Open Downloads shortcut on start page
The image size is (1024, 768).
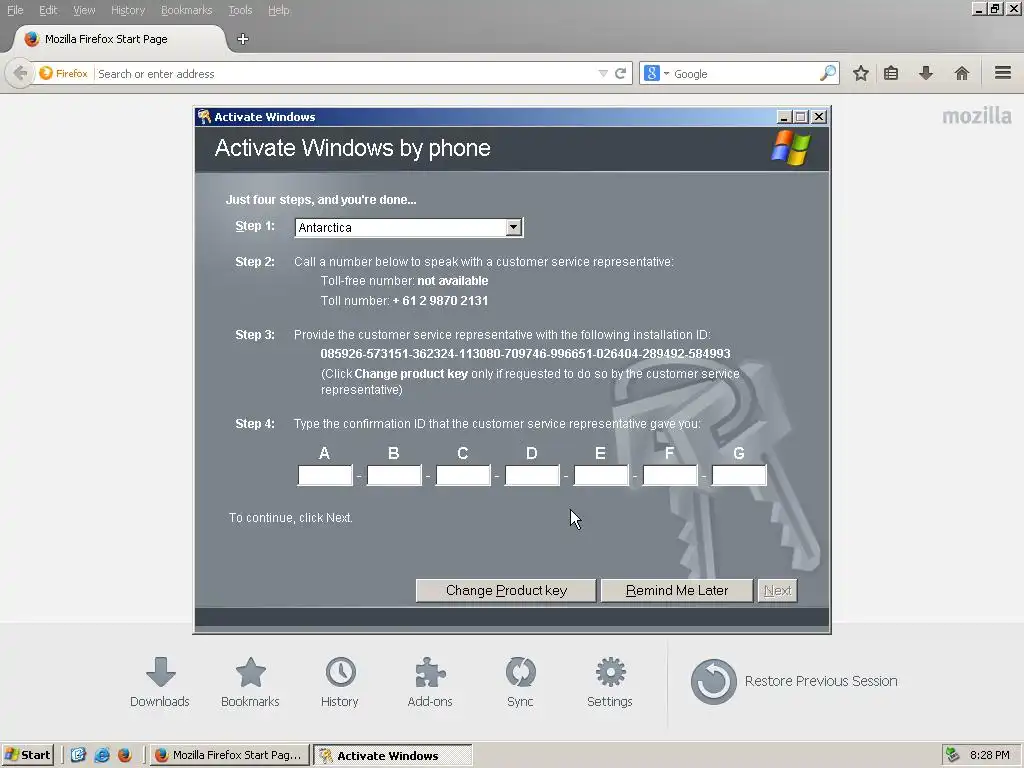click(159, 682)
